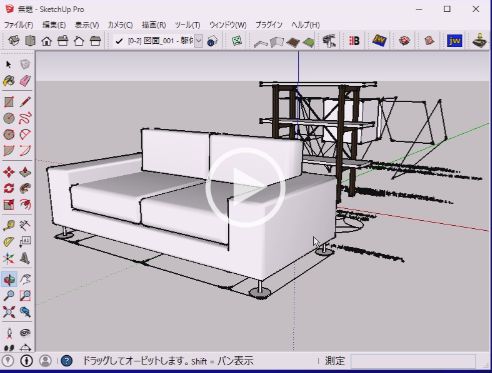This screenshot has width=492, height=373.
Task: Expand the layer dropdown arrow
Action: click(x=198, y=41)
